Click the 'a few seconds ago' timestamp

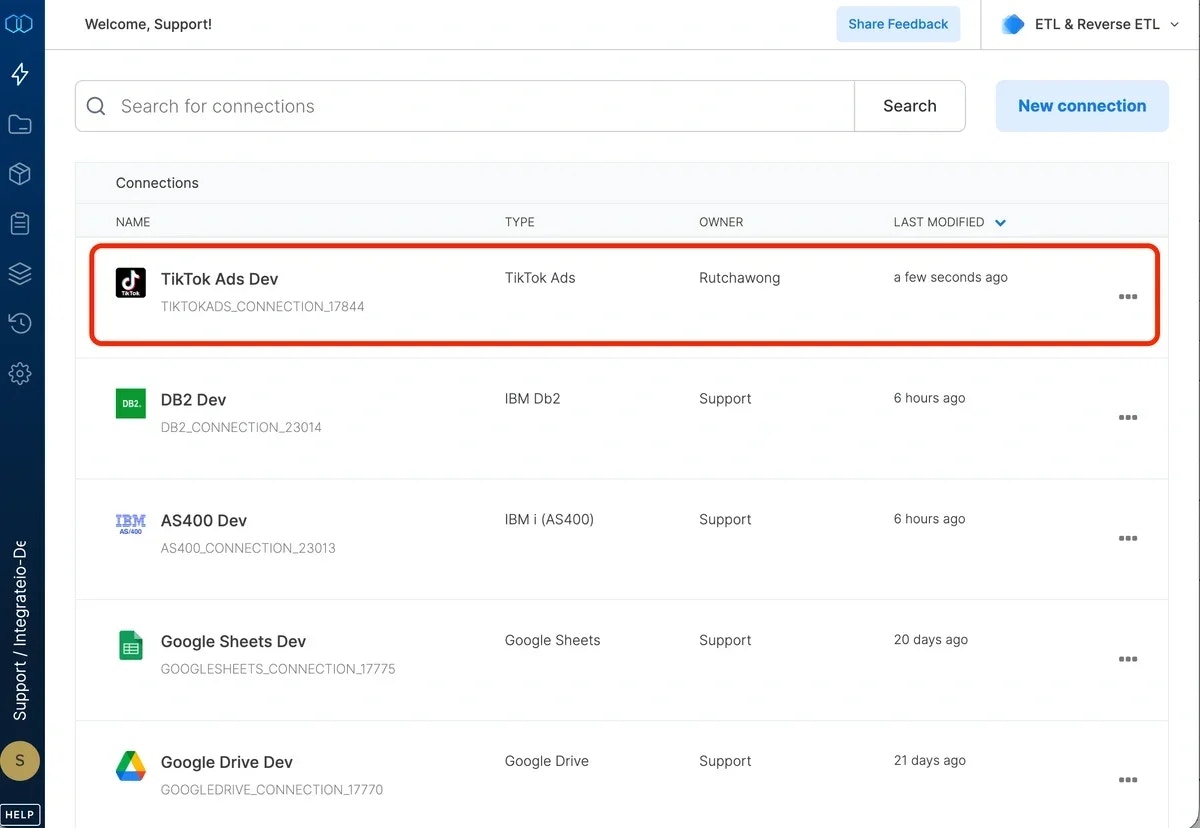[950, 278]
